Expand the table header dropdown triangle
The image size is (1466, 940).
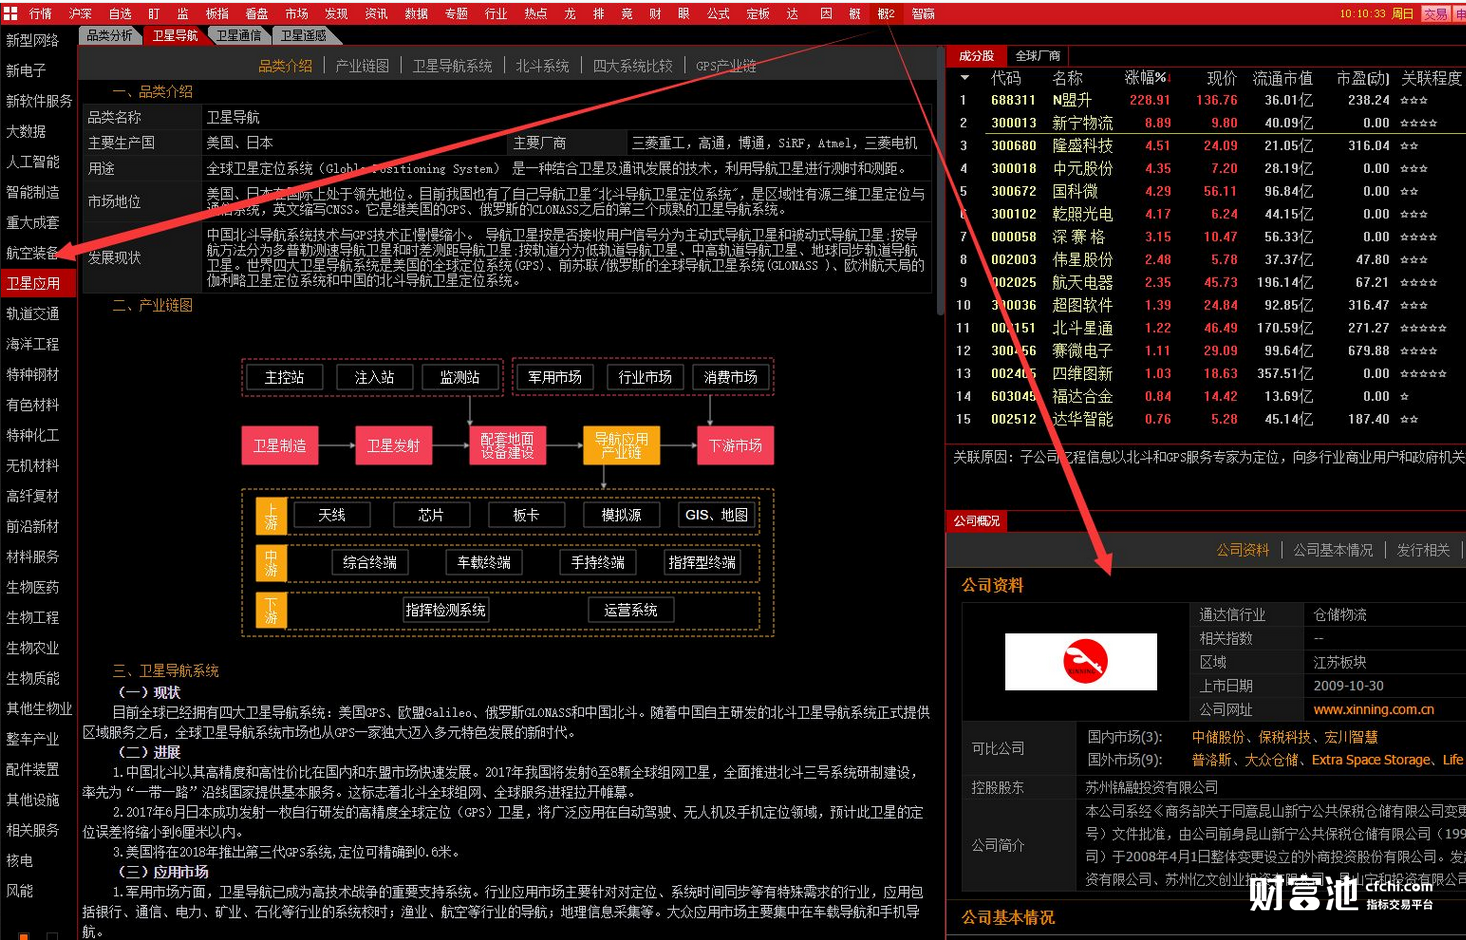964,78
